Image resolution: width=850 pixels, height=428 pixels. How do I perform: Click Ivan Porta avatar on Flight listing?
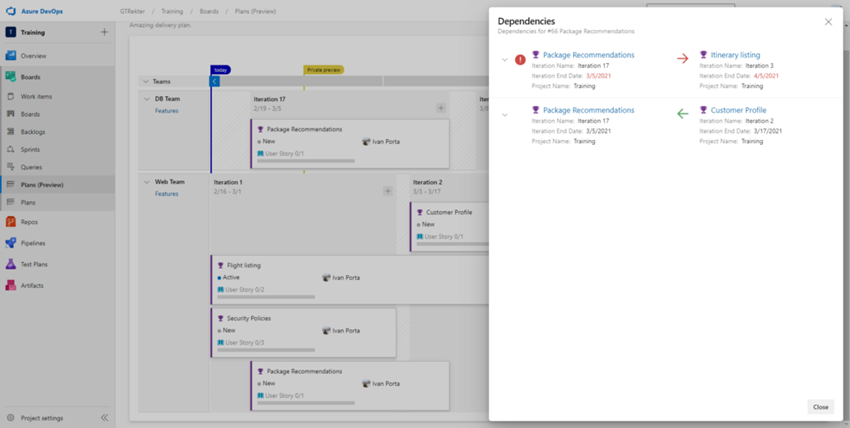point(326,278)
